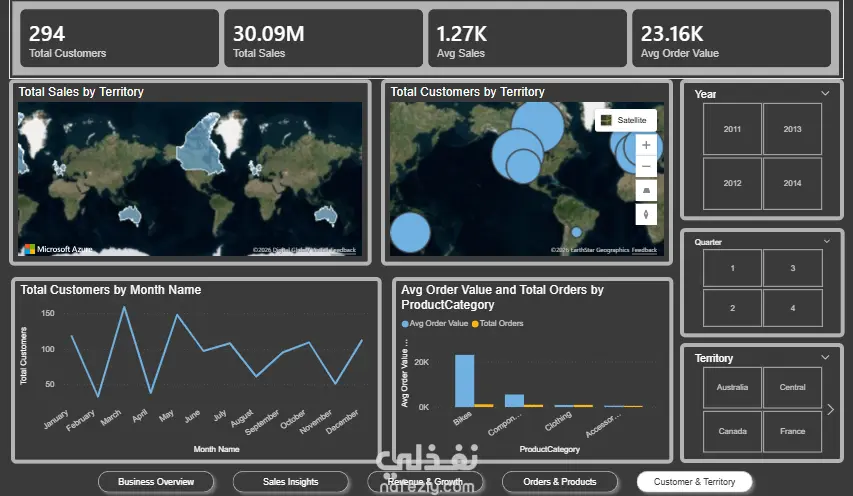Click the Avg Sales 1.27K card
The height and width of the screenshot is (496, 853).
pyautogui.click(x=527, y=38)
